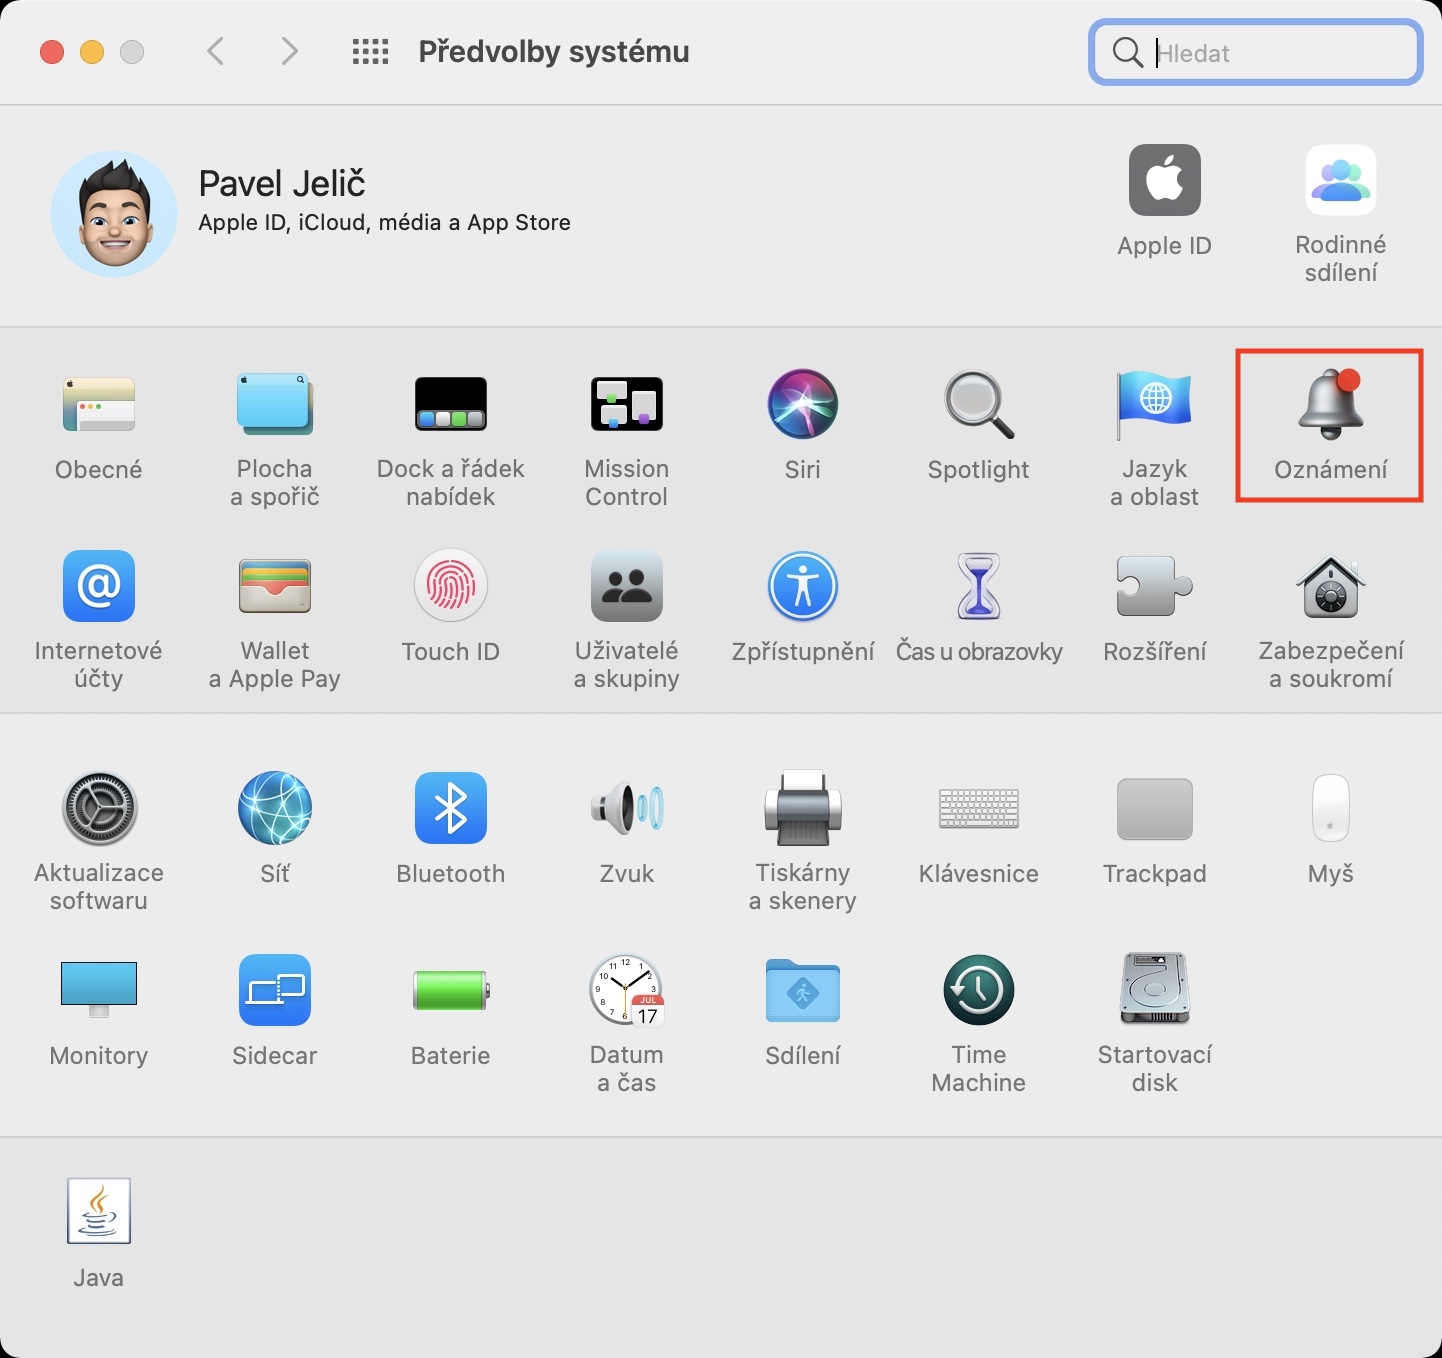This screenshot has width=1442, height=1358.
Task: Open Sidecar preferences
Action: tap(275, 990)
